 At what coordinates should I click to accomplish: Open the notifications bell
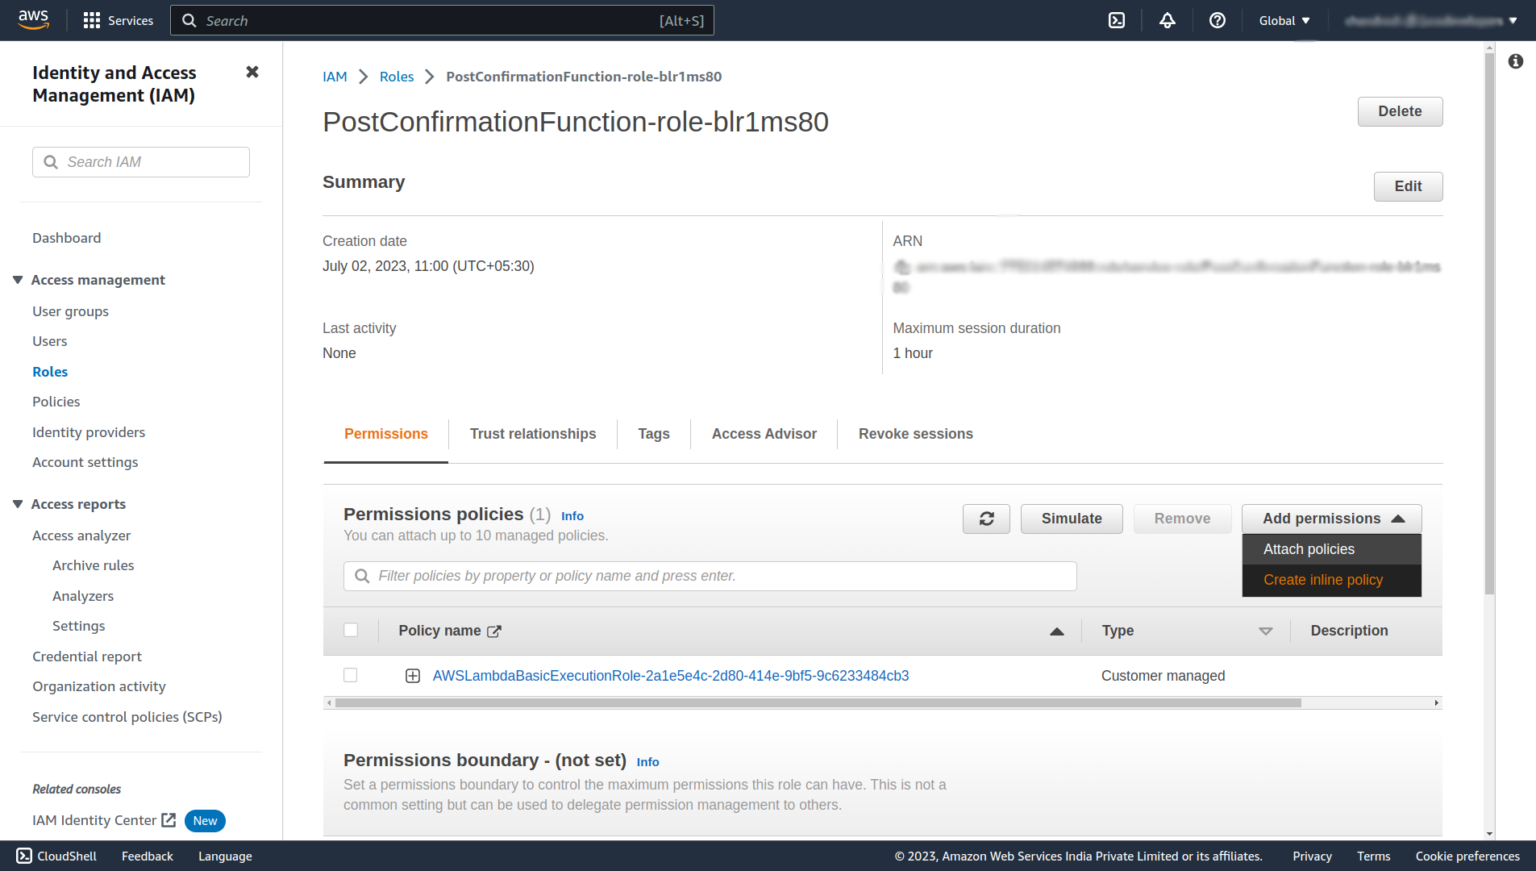click(x=1167, y=20)
